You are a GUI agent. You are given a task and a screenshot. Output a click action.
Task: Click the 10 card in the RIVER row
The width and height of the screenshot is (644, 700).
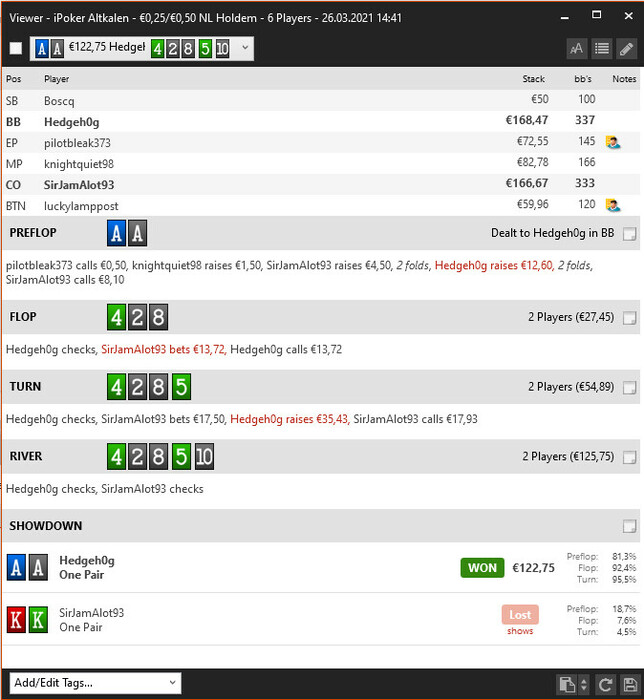pos(204,456)
